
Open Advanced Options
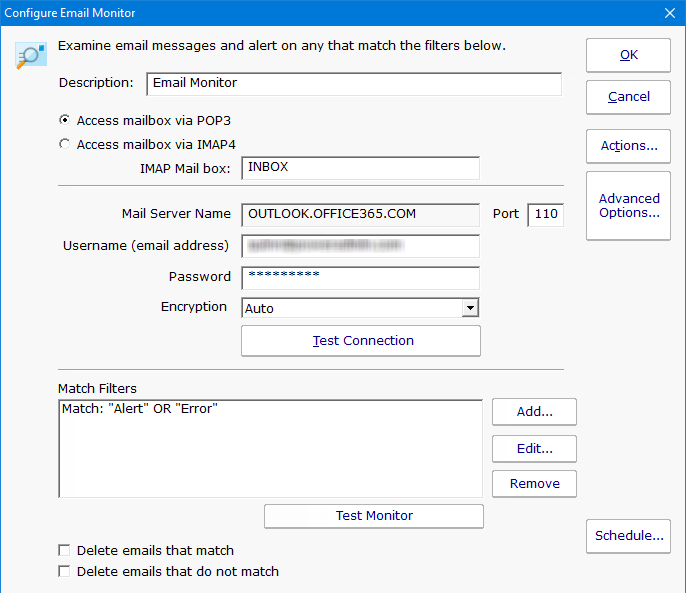tap(628, 206)
